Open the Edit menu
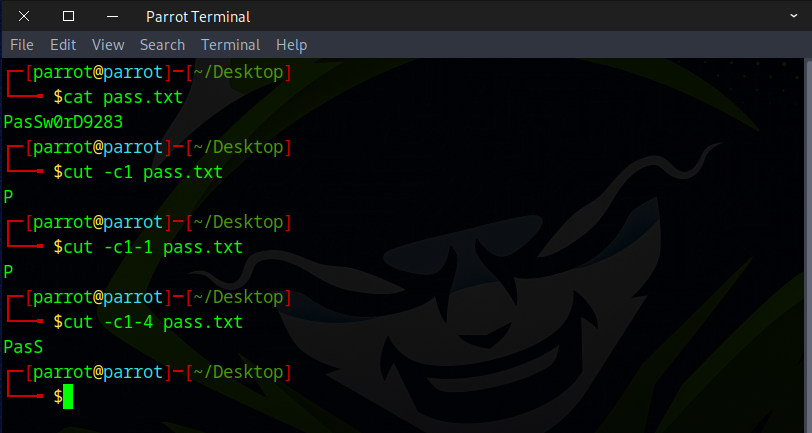This screenshot has width=812, height=433. point(63,45)
